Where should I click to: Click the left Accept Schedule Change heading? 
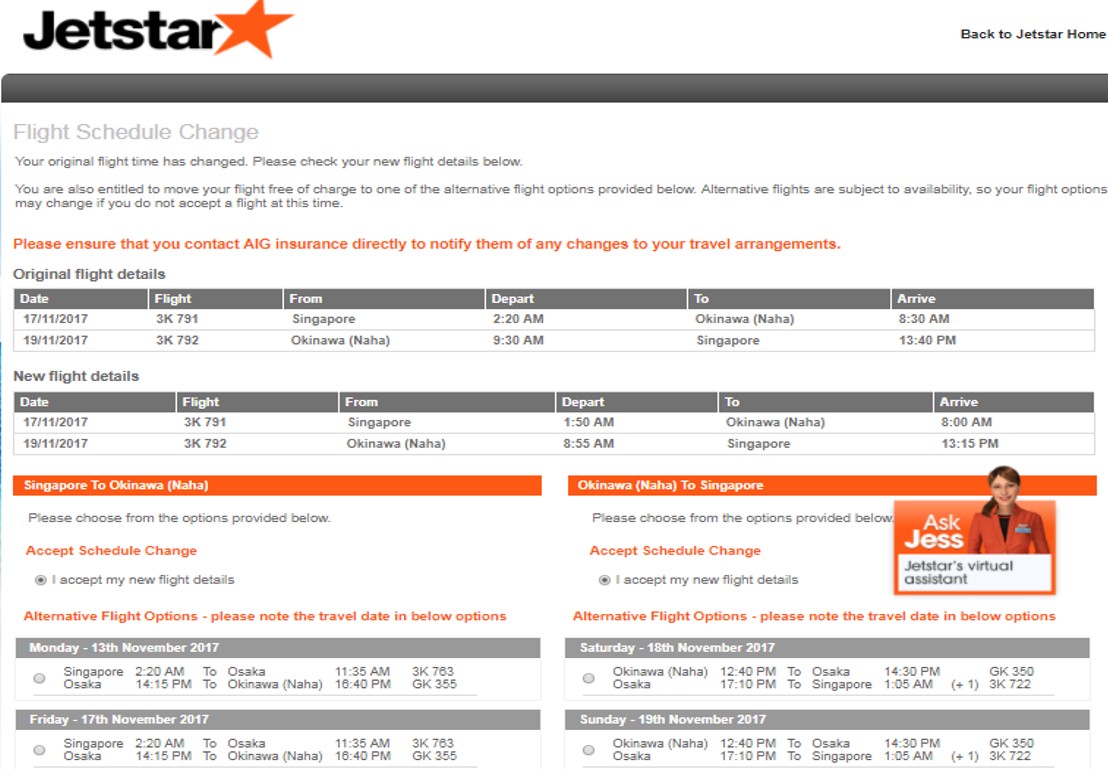tap(111, 550)
